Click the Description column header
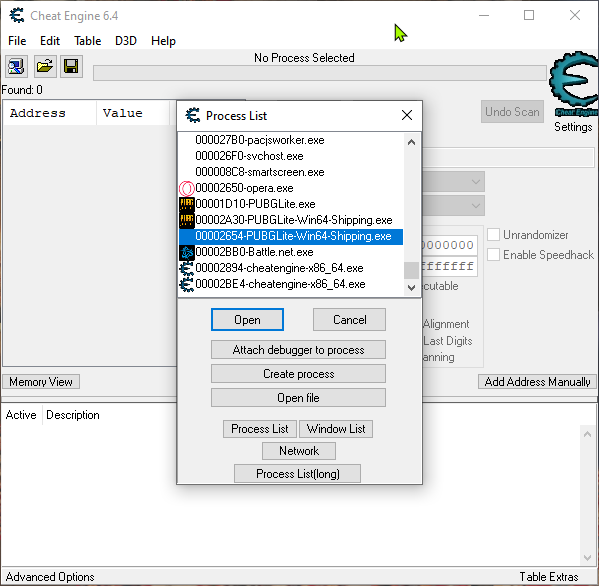Viewport: 599px width, 586px height. pyautogui.click(x=73, y=415)
